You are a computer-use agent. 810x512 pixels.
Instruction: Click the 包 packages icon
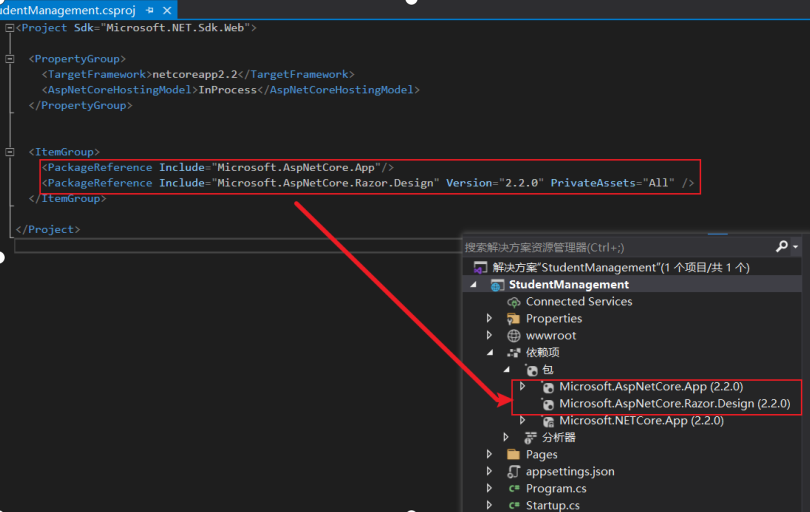(x=531, y=370)
